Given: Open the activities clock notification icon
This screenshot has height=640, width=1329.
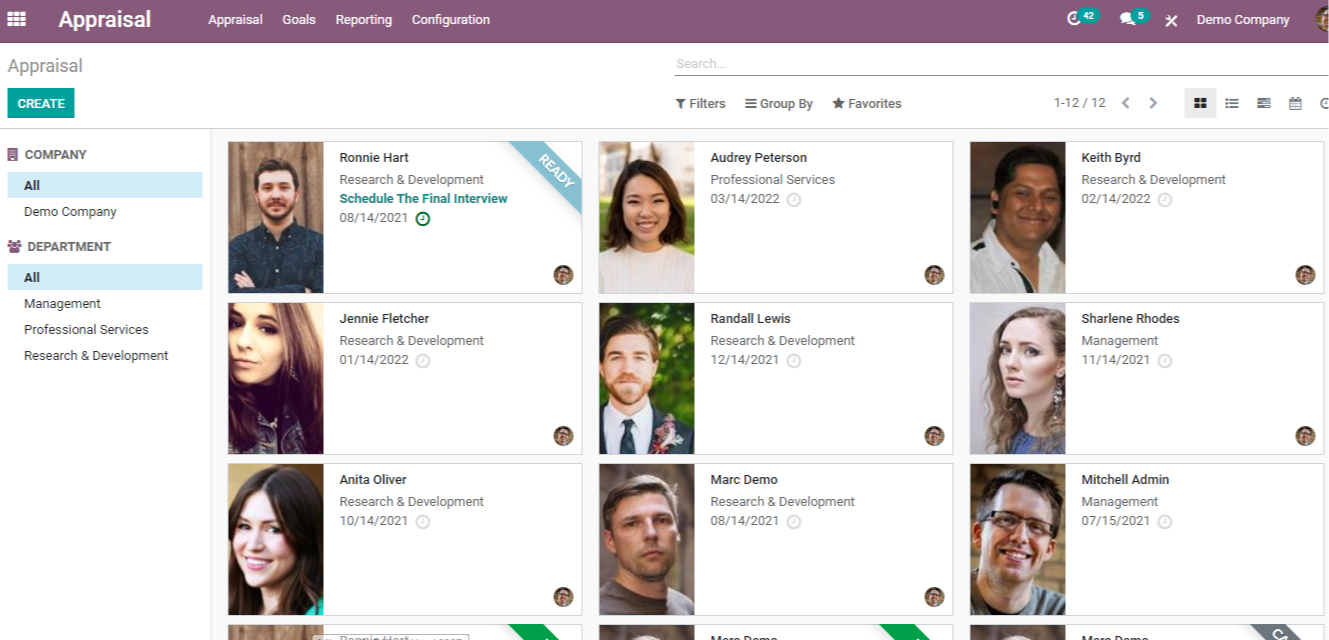Looking at the screenshot, I should coord(1075,19).
